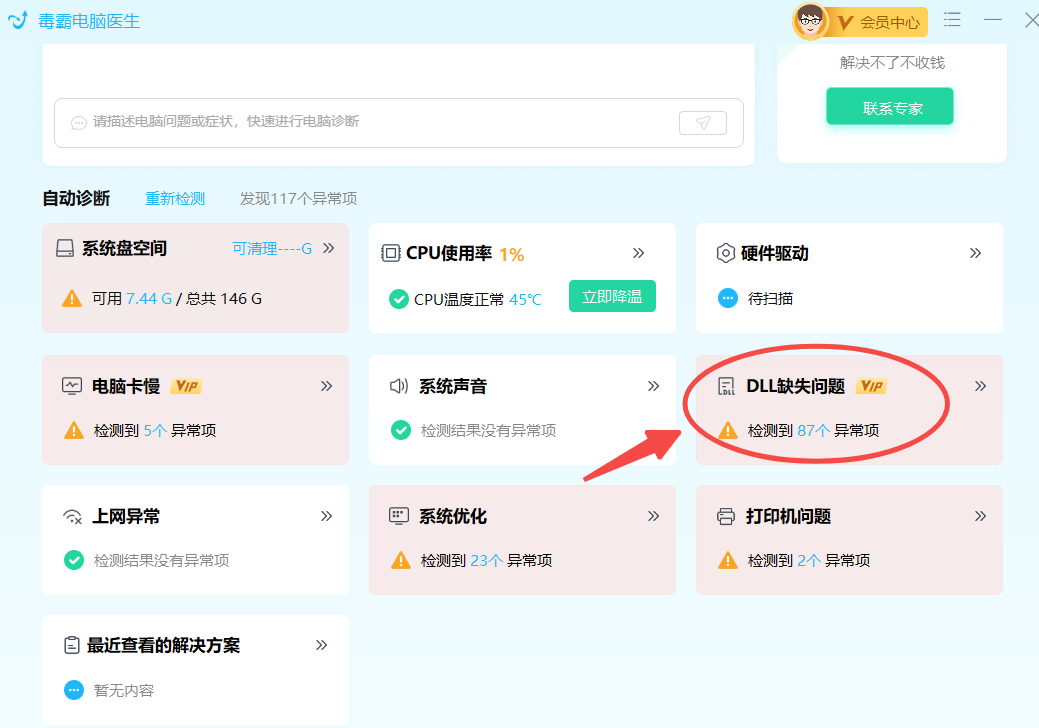The image size is (1039, 728).
Task: Click the 重新检测 rescan link
Action: [175, 198]
